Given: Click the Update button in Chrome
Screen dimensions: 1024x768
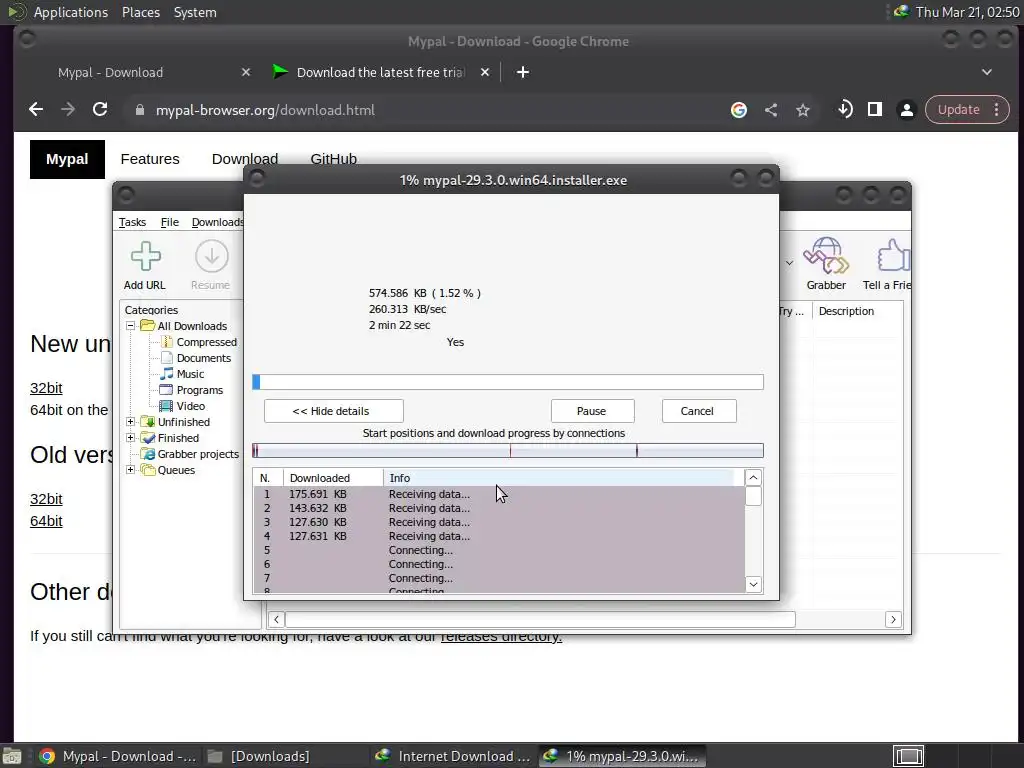Looking at the screenshot, I should [x=958, y=110].
